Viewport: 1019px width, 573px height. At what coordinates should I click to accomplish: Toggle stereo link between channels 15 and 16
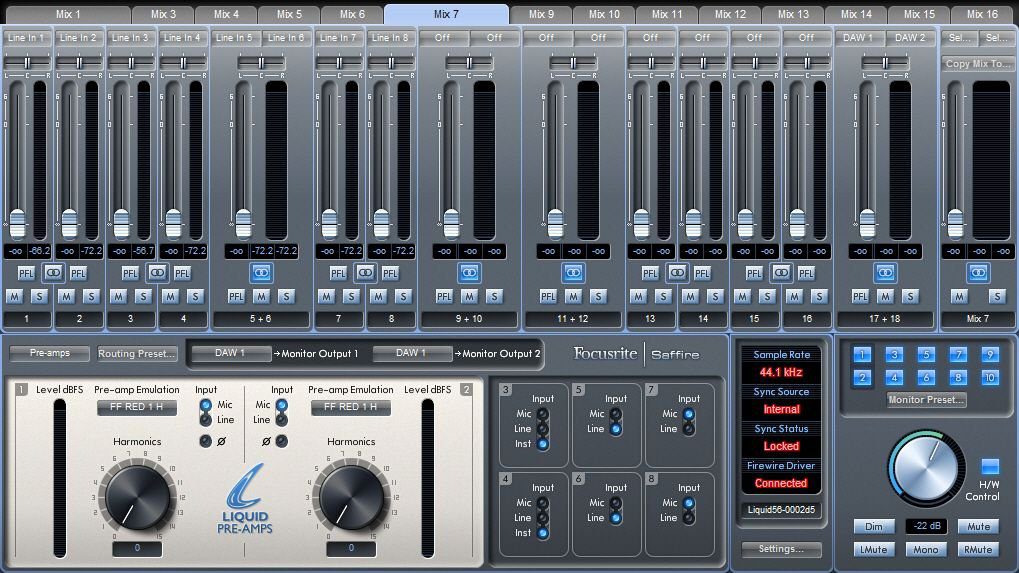780,273
